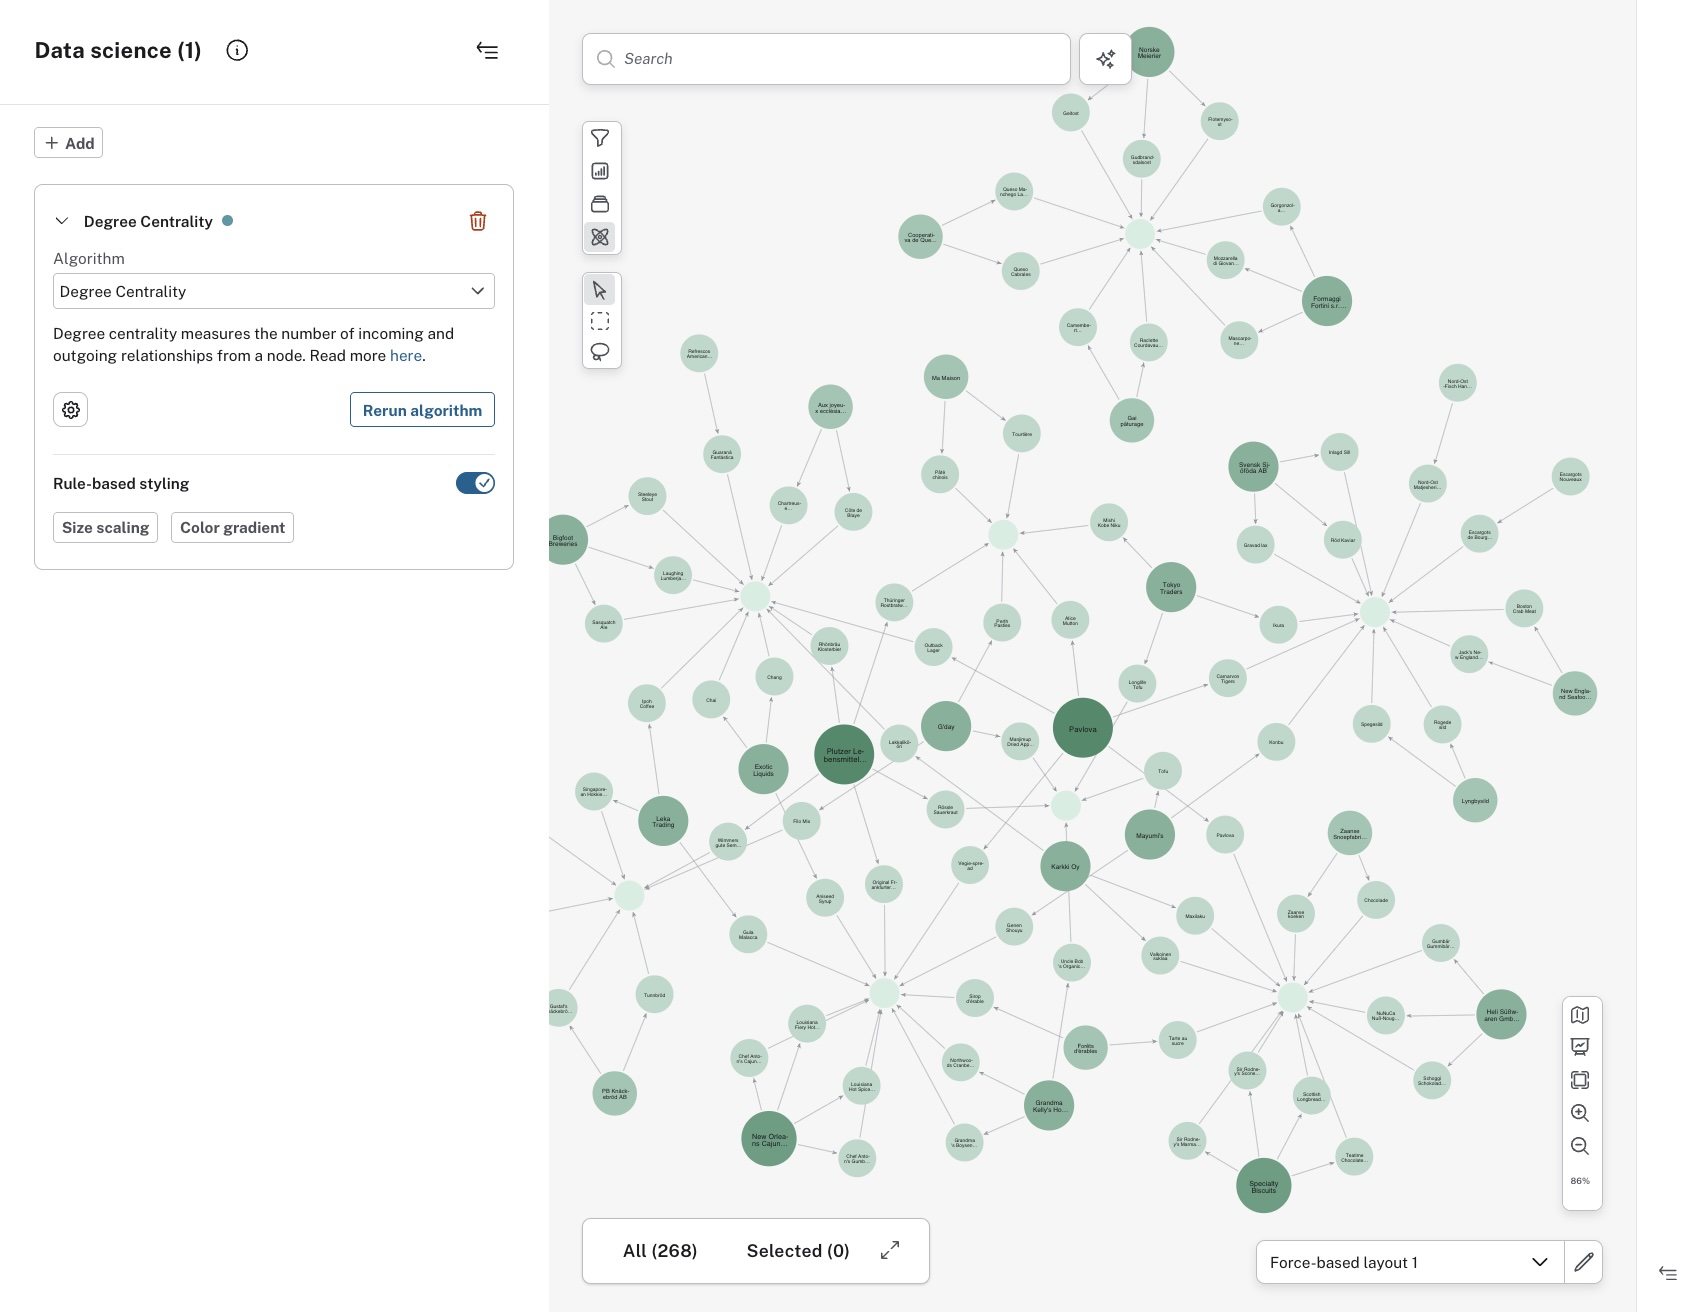Open the filter panel icon
1697x1312 pixels.
[x=600, y=138]
